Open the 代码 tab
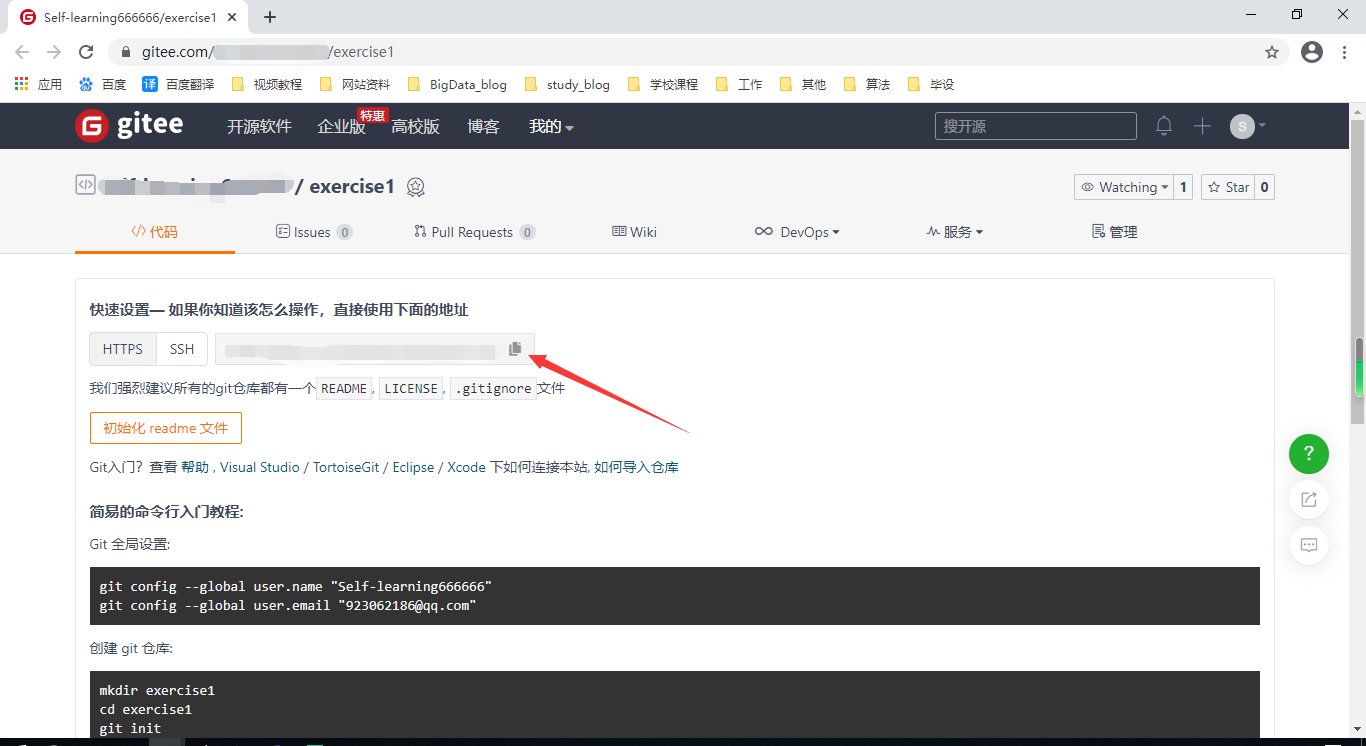The height and width of the screenshot is (746, 1366). coord(155,232)
